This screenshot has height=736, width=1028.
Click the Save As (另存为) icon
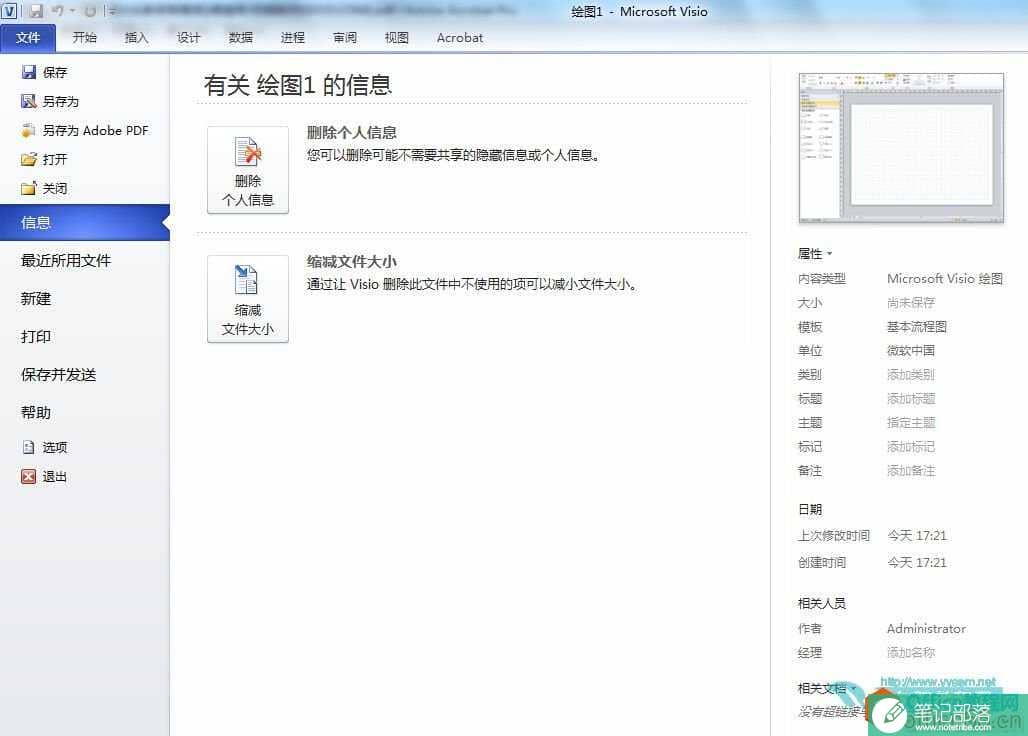[28, 101]
